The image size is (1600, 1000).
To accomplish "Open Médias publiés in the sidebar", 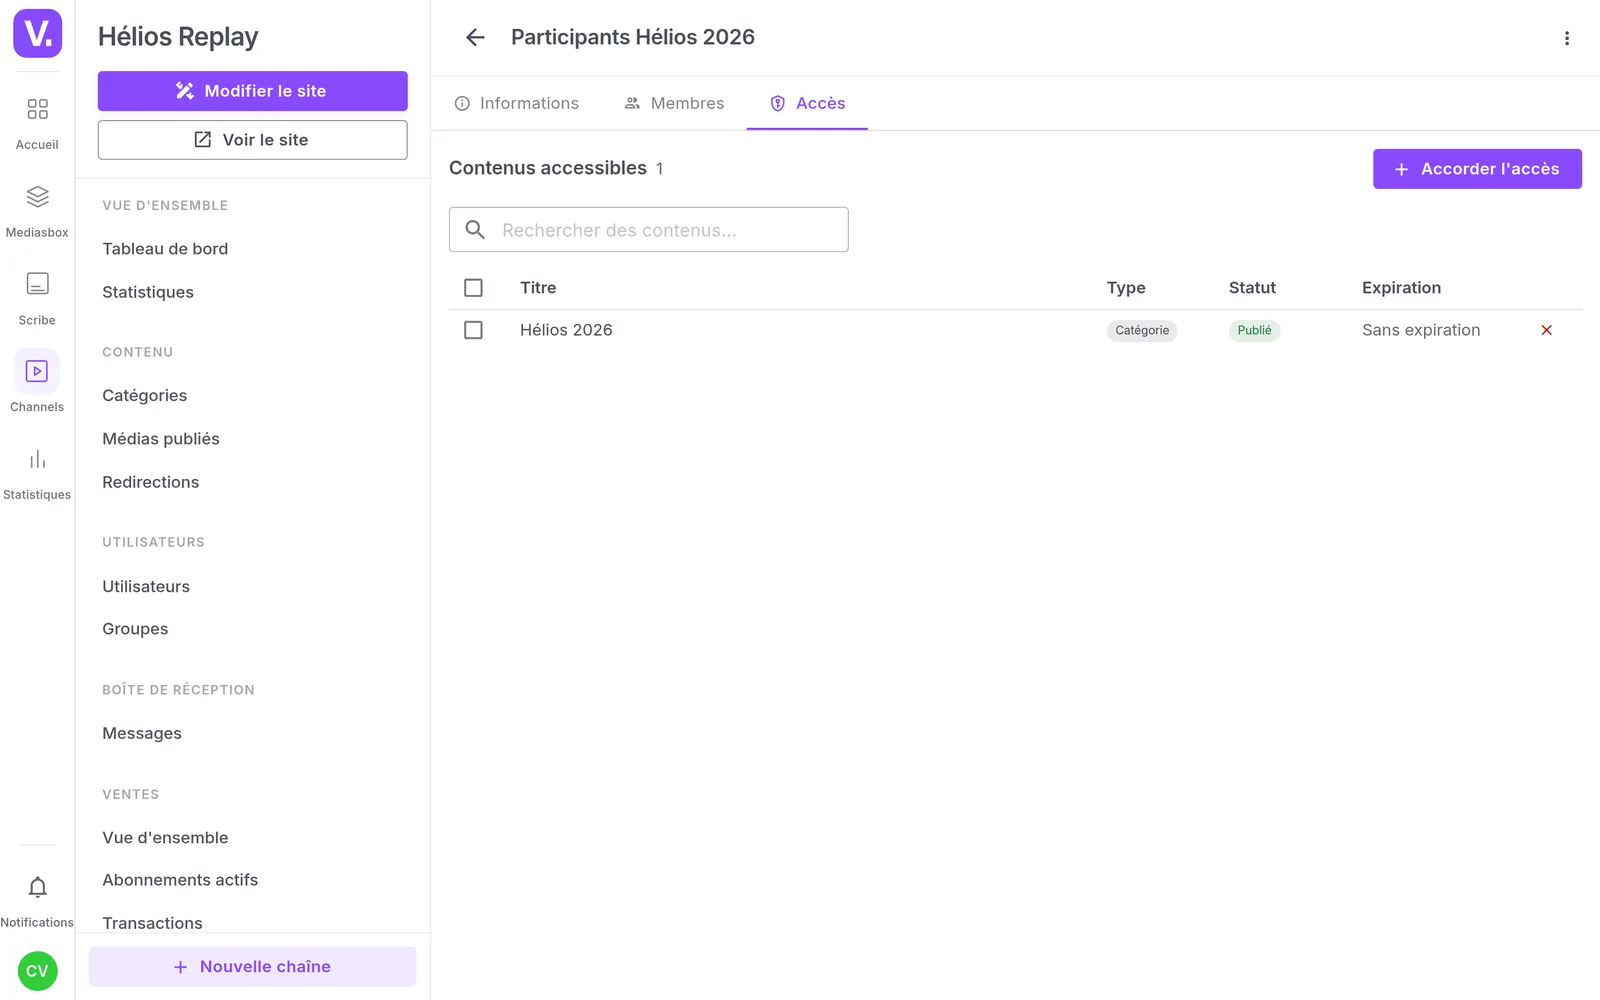I will [161, 439].
